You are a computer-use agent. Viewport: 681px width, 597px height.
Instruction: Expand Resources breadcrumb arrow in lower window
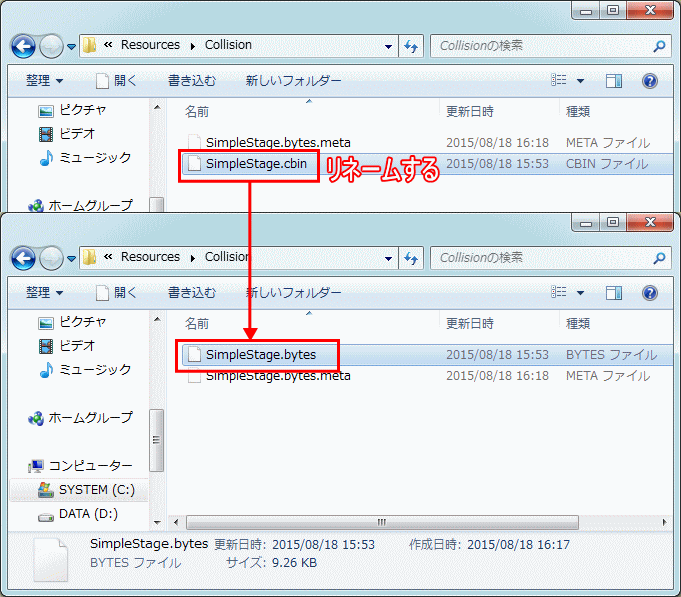tap(192, 258)
